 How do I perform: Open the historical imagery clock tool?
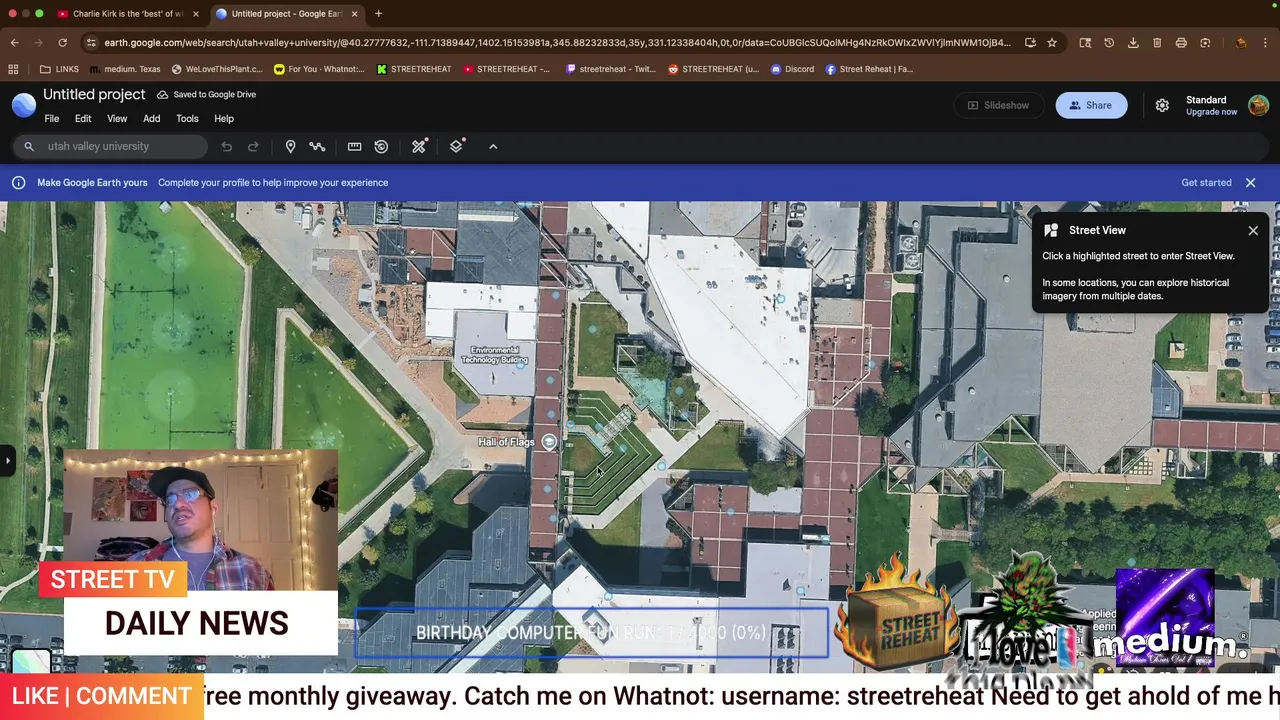coord(381,147)
